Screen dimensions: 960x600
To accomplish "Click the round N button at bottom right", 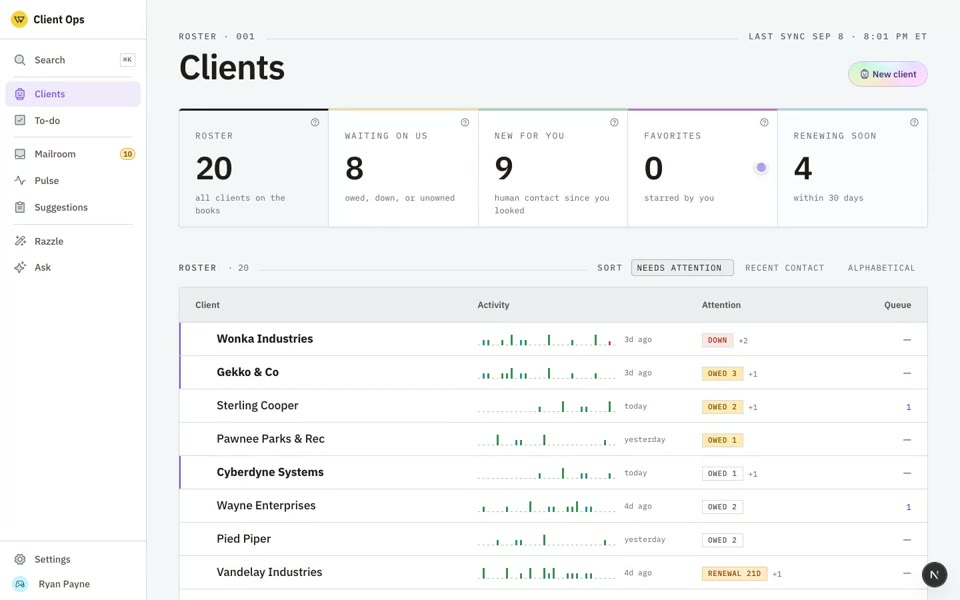I will tap(934, 575).
